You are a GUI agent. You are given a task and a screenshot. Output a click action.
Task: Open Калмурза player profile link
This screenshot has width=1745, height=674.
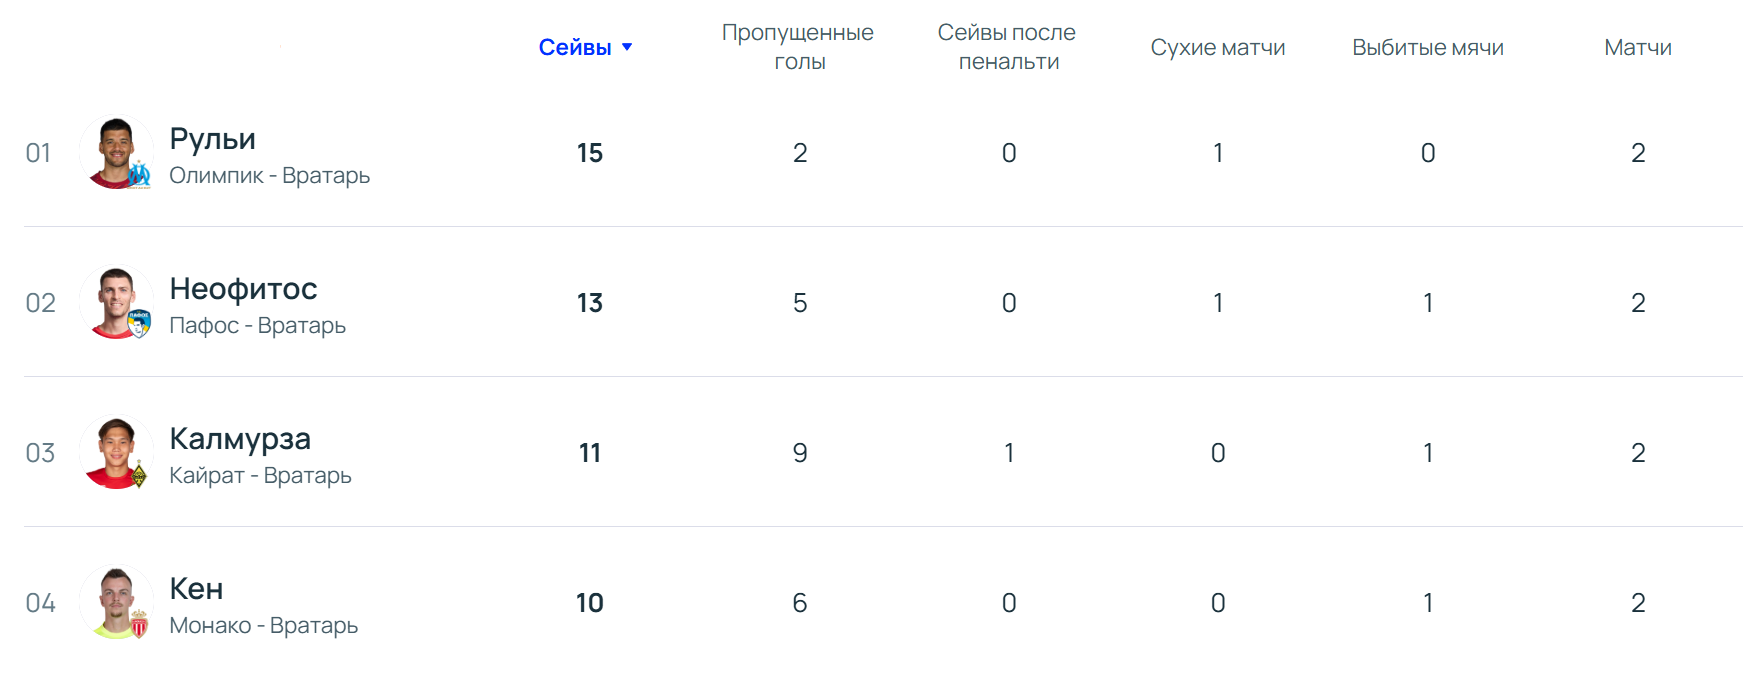pos(240,438)
